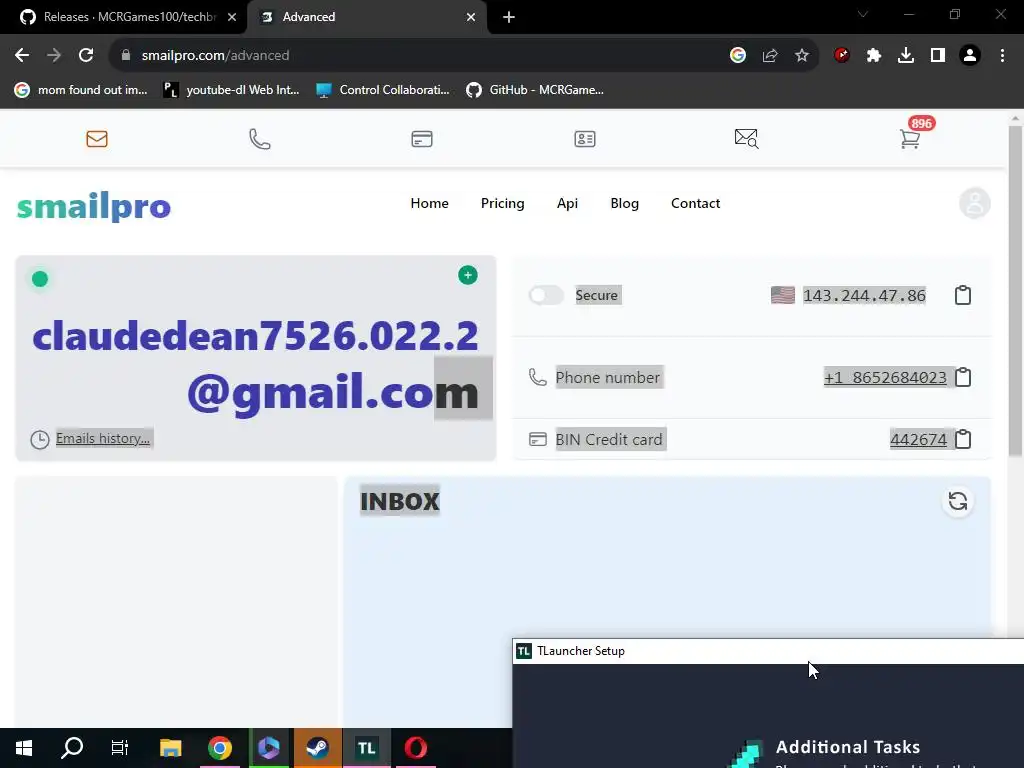Click the user profile avatar icon
This screenshot has height=768, width=1024.
click(x=974, y=203)
